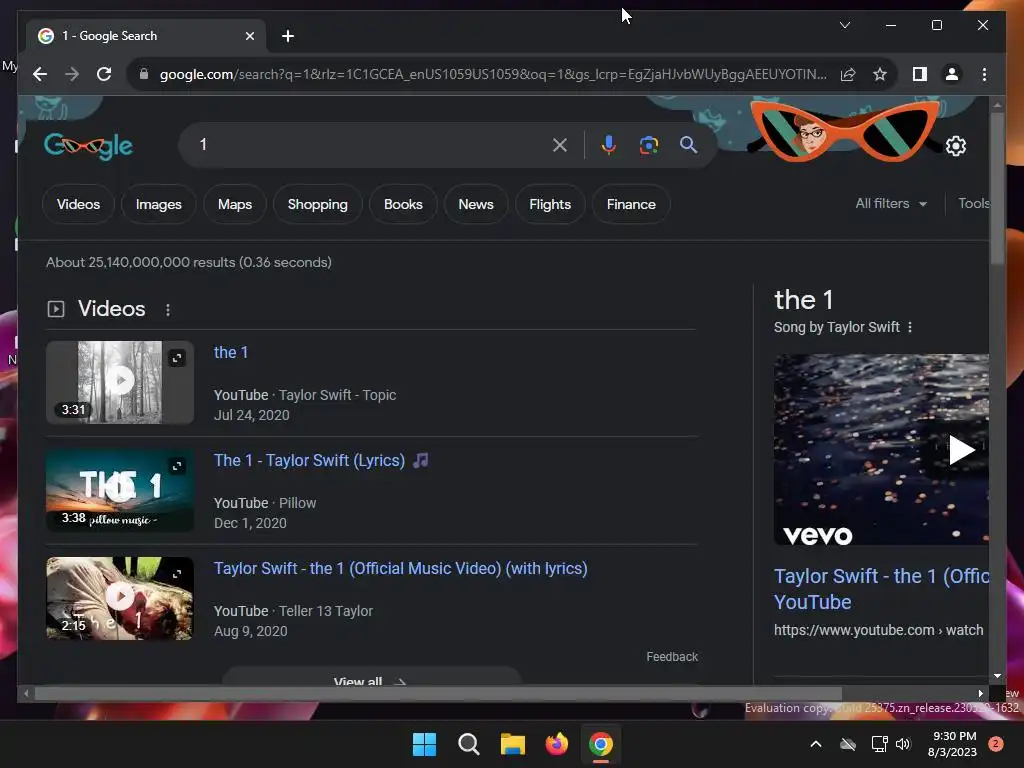
Task: Switch to Books results
Action: click(x=403, y=204)
